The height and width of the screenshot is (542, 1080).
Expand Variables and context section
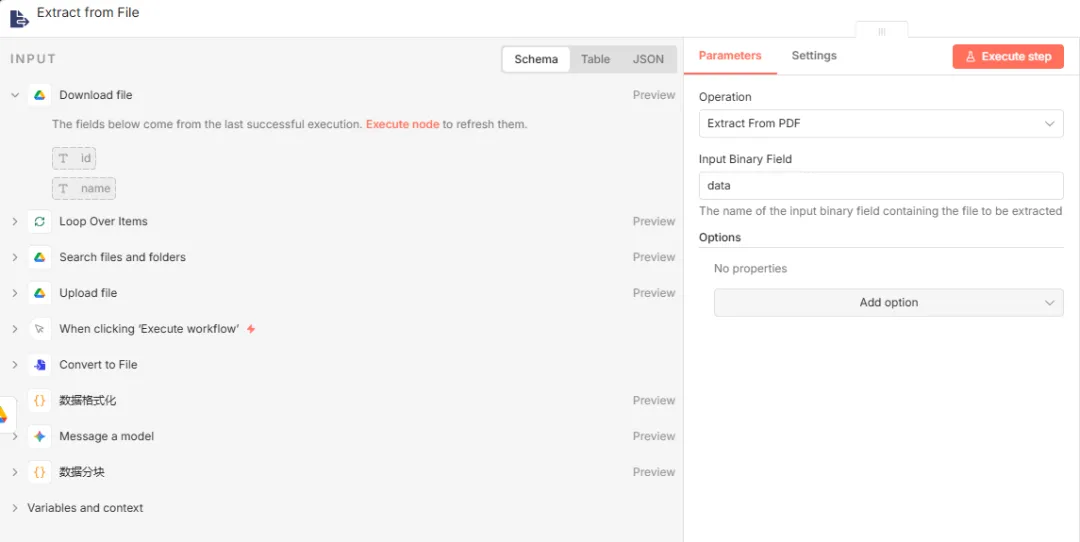[15, 508]
